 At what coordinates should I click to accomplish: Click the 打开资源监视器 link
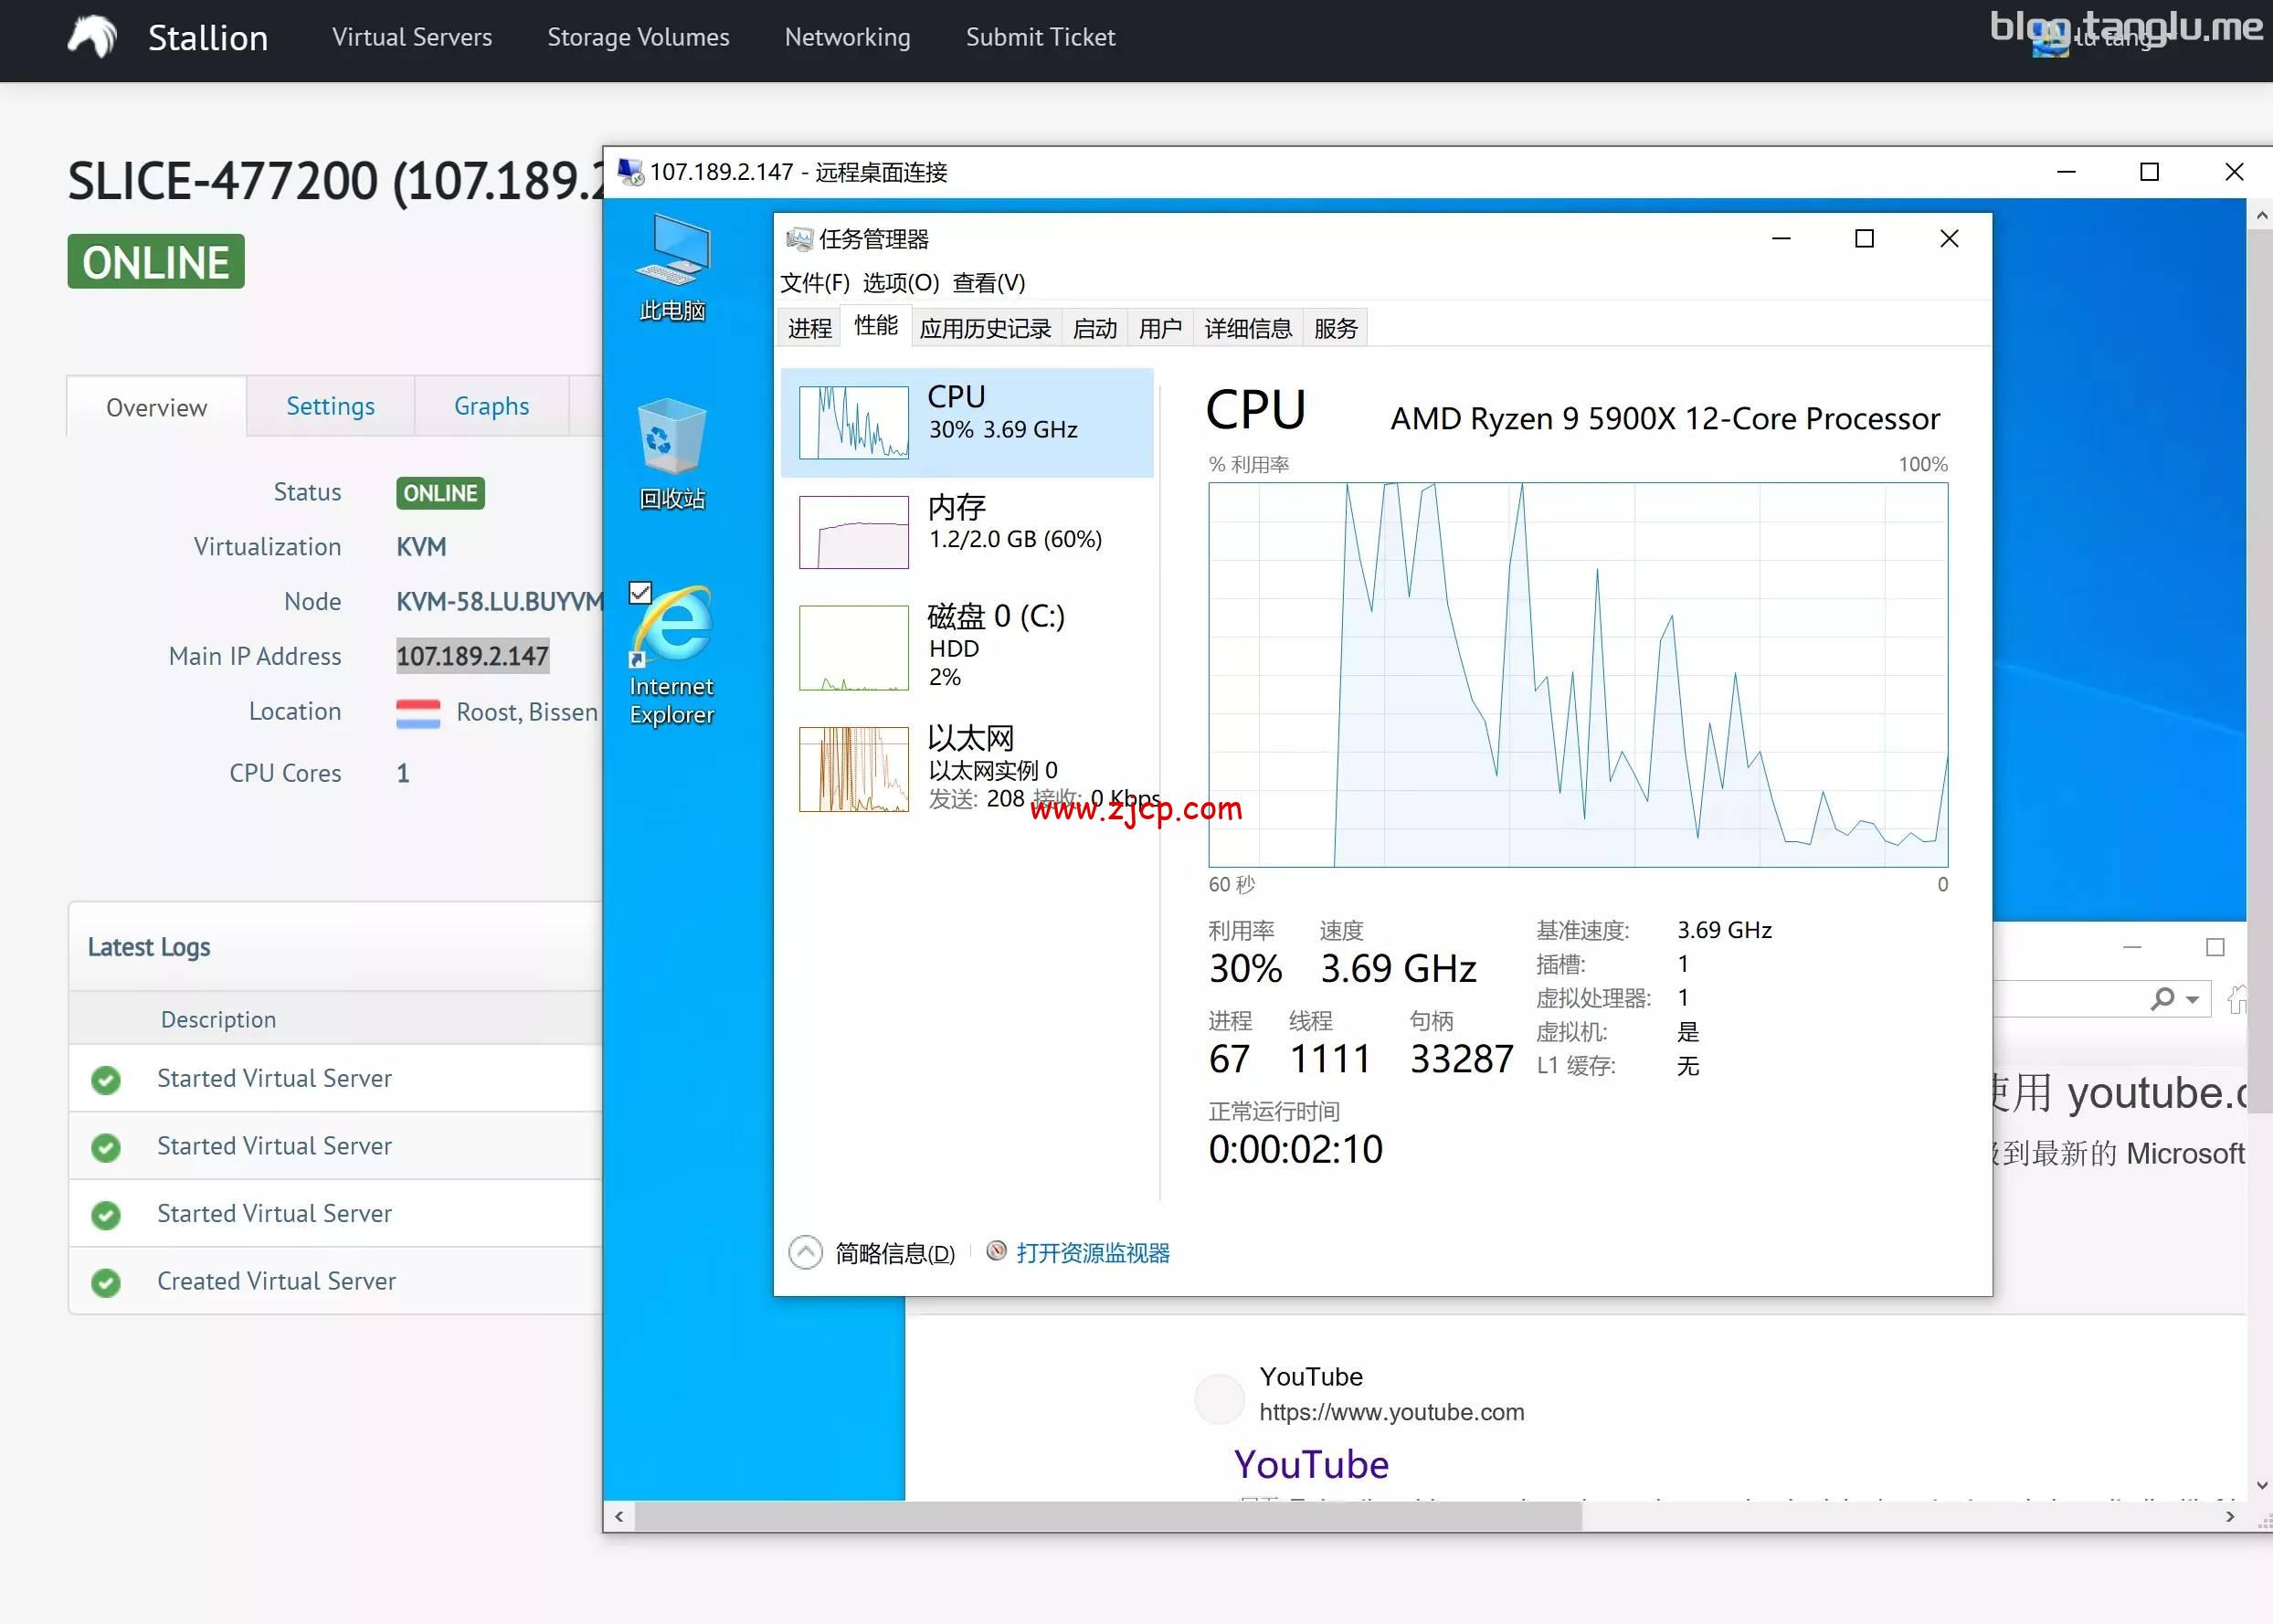click(1092, 1253)
